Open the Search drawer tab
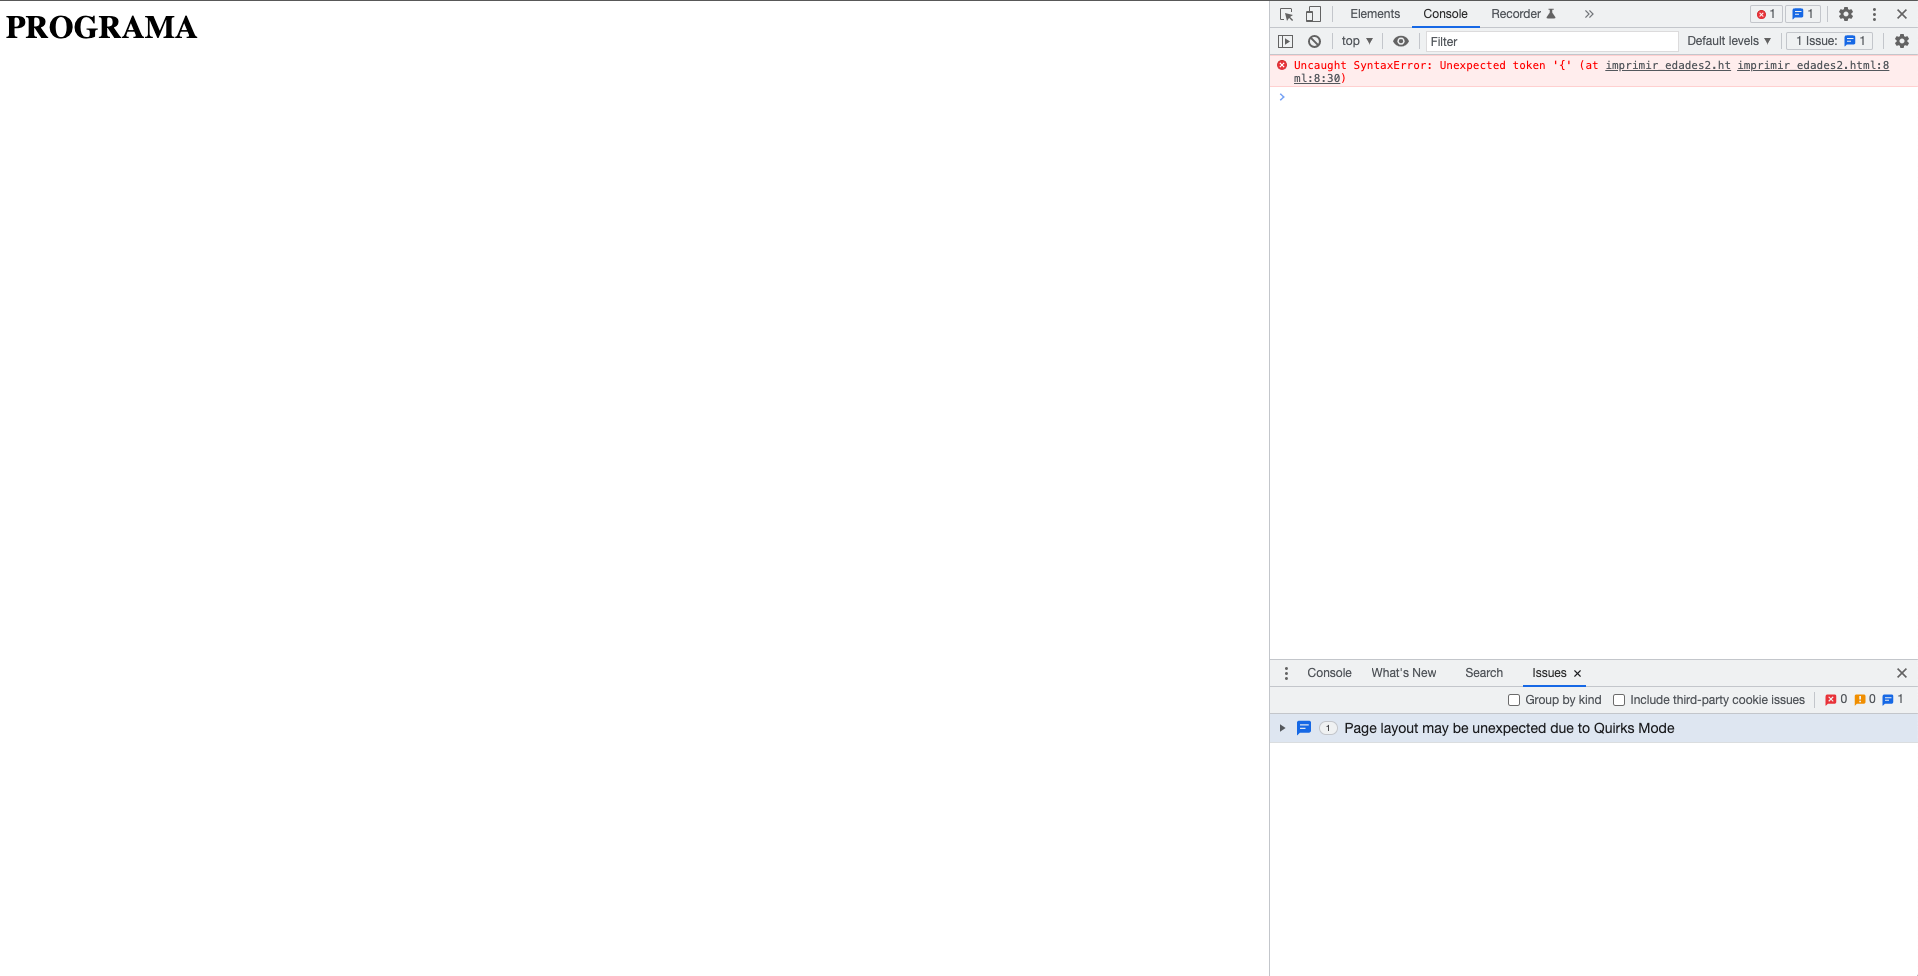The height and width of the screenshot is (976, 1918). 1484,673
